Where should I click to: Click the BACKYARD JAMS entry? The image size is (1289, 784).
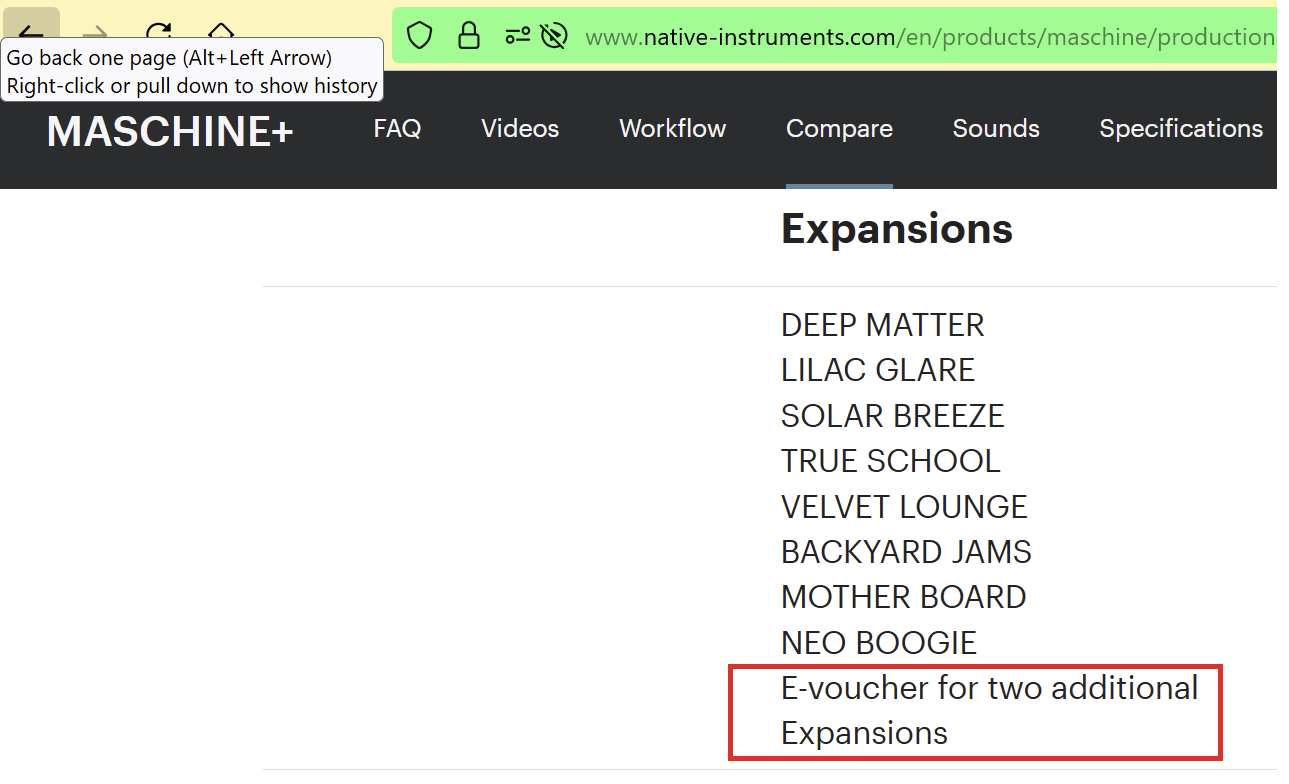[x=906, y=552]
